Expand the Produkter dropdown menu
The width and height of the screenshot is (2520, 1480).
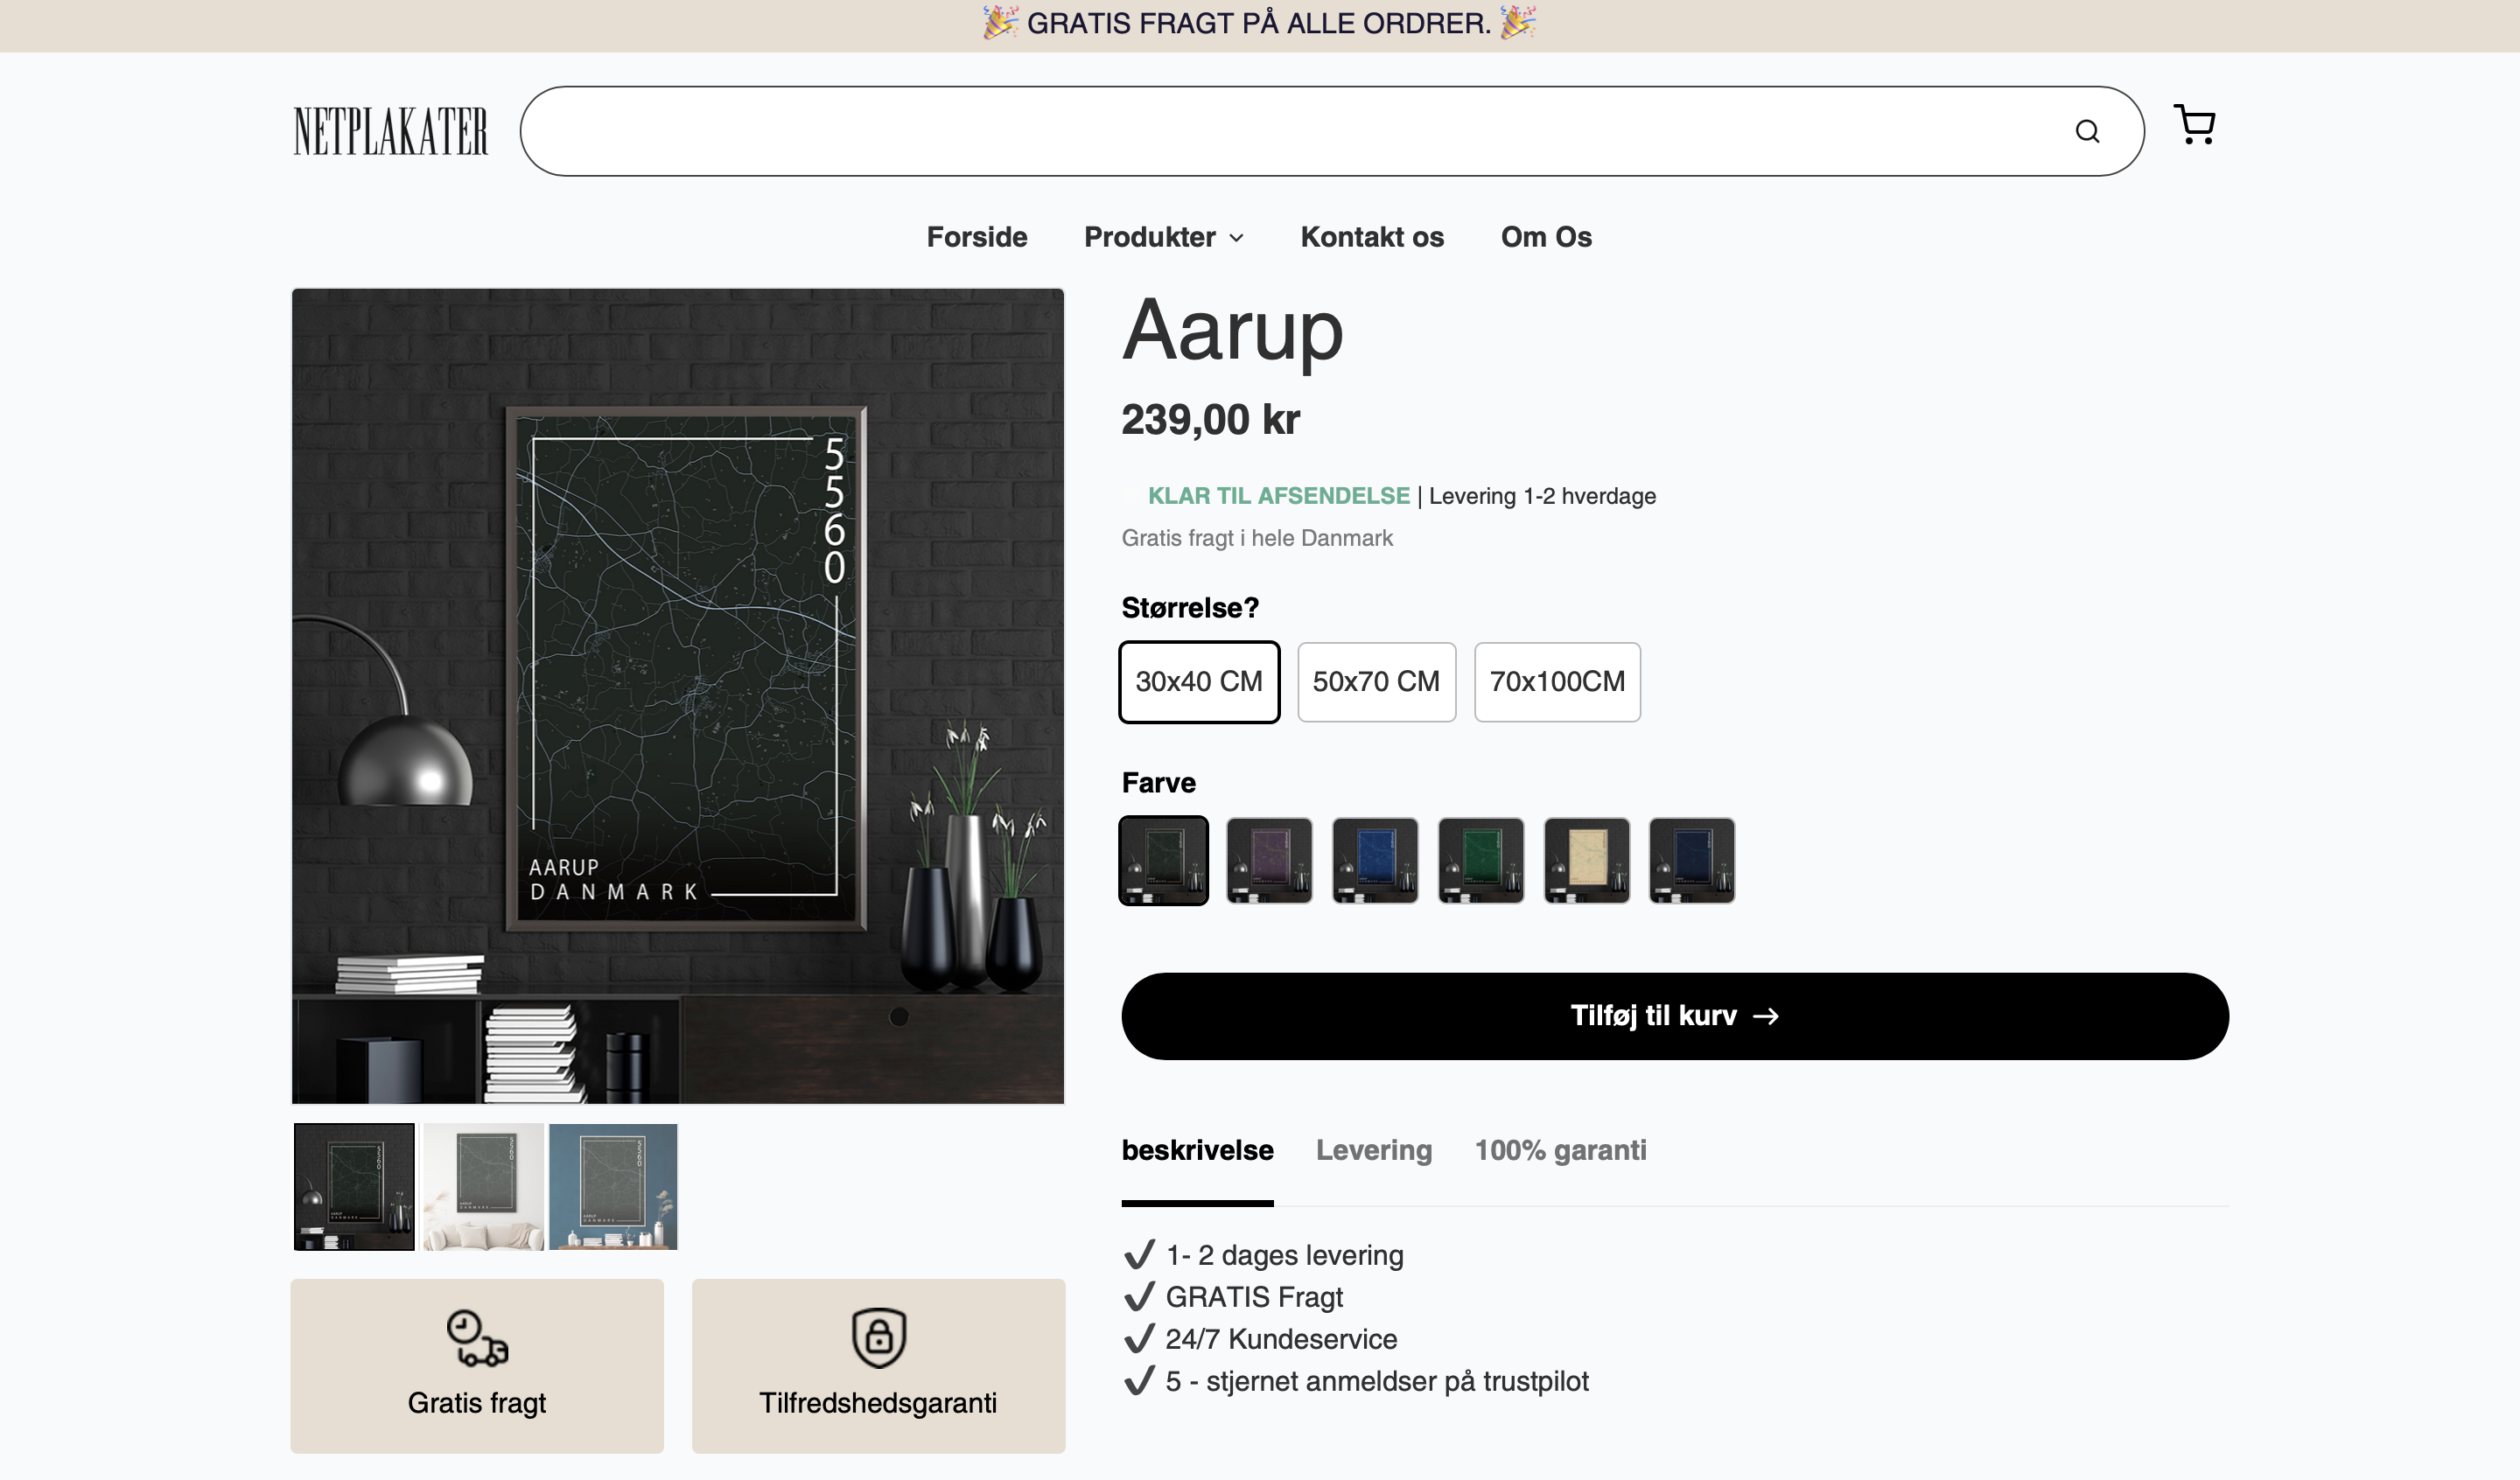tap(1163, 237)
